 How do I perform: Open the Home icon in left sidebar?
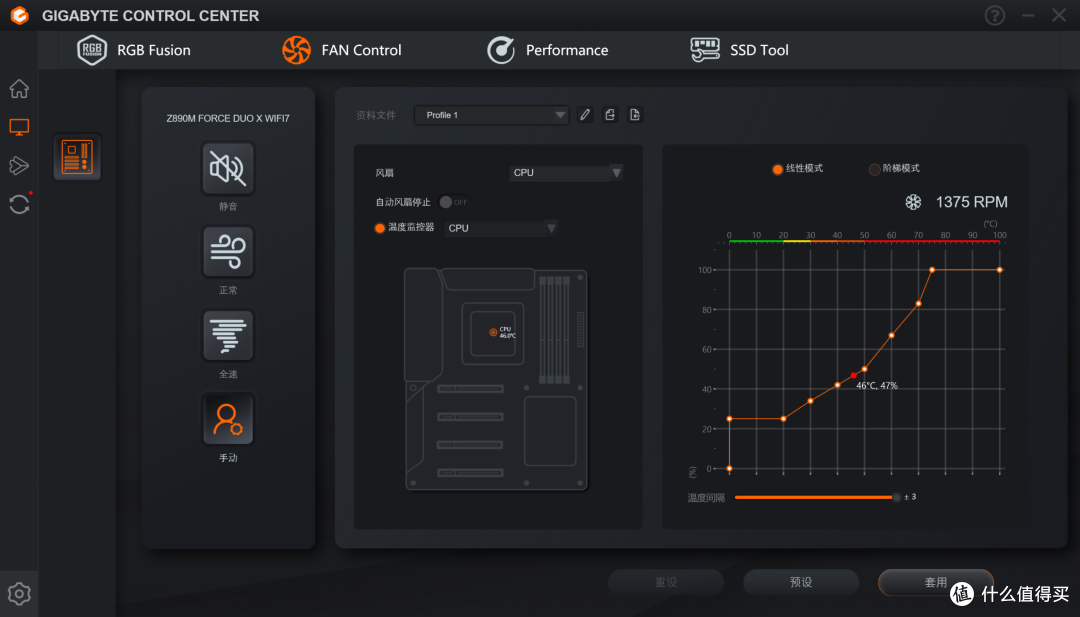pyautogui.click(x=19, y=89)
